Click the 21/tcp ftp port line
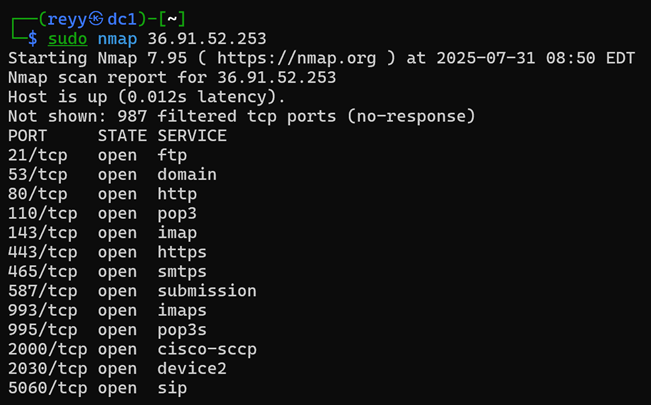Screen dimensions: 651x405 pyautogui.click(x=98, y=156)
